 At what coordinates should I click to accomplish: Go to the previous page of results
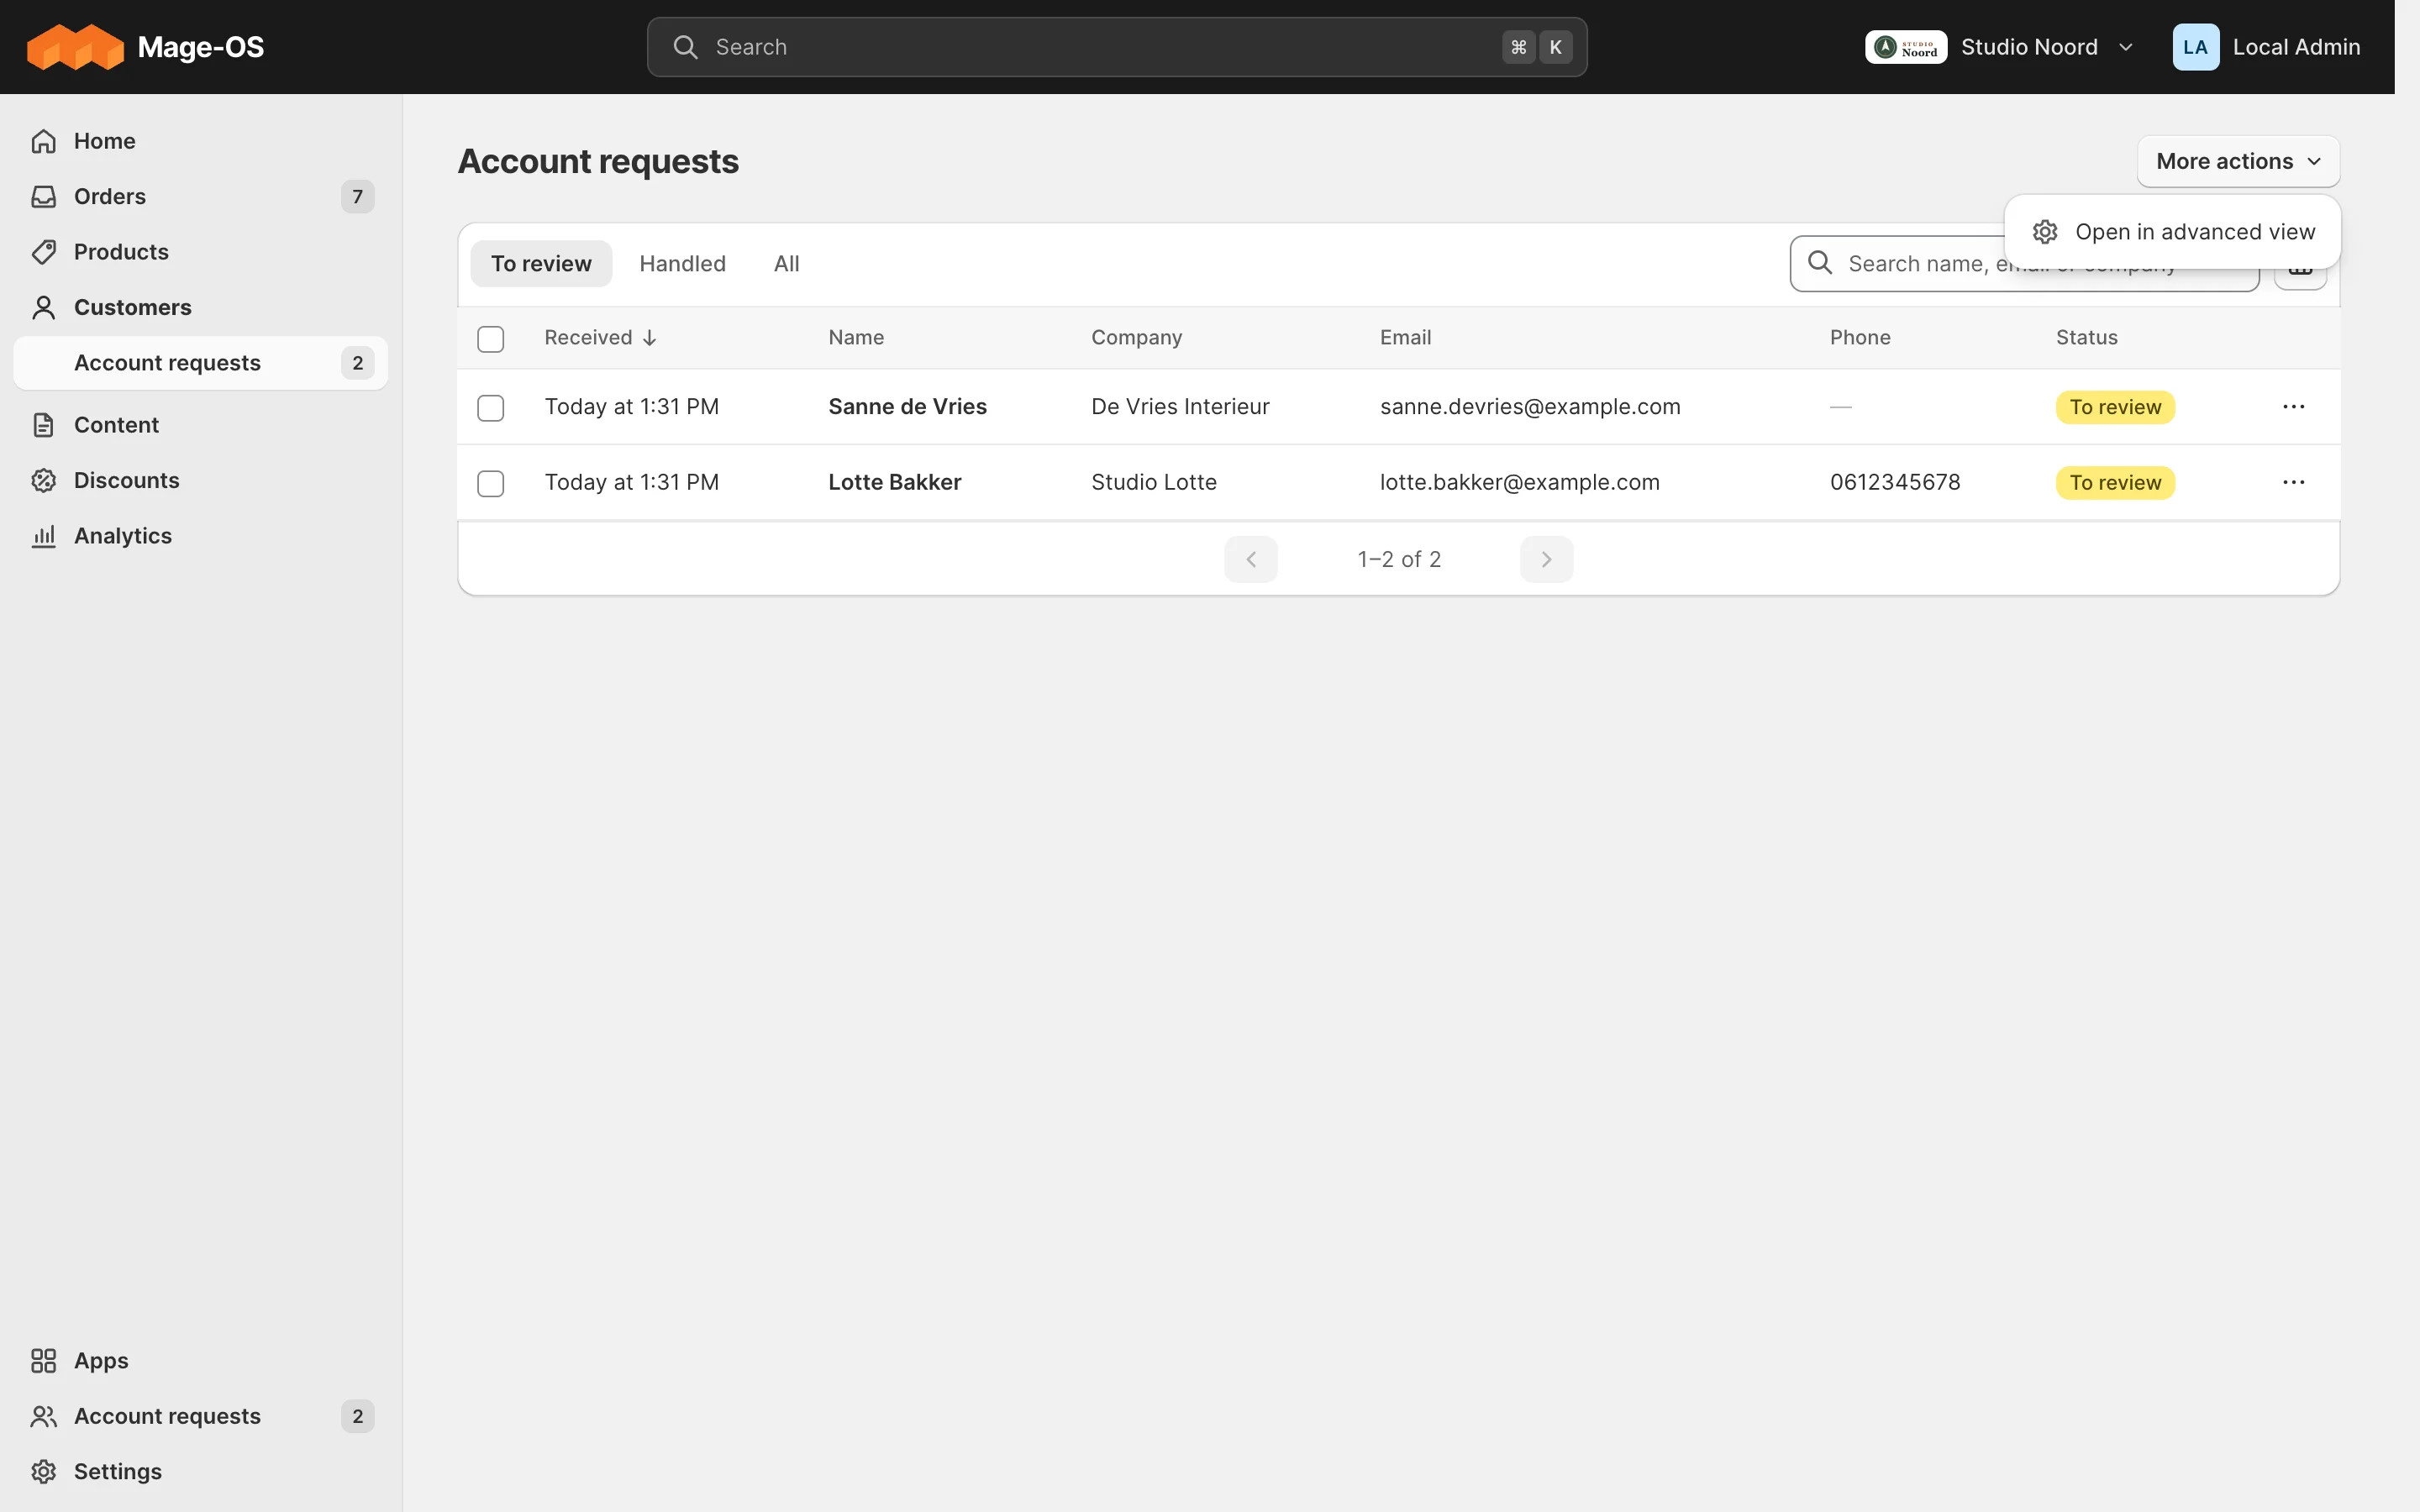(1250, 559)
